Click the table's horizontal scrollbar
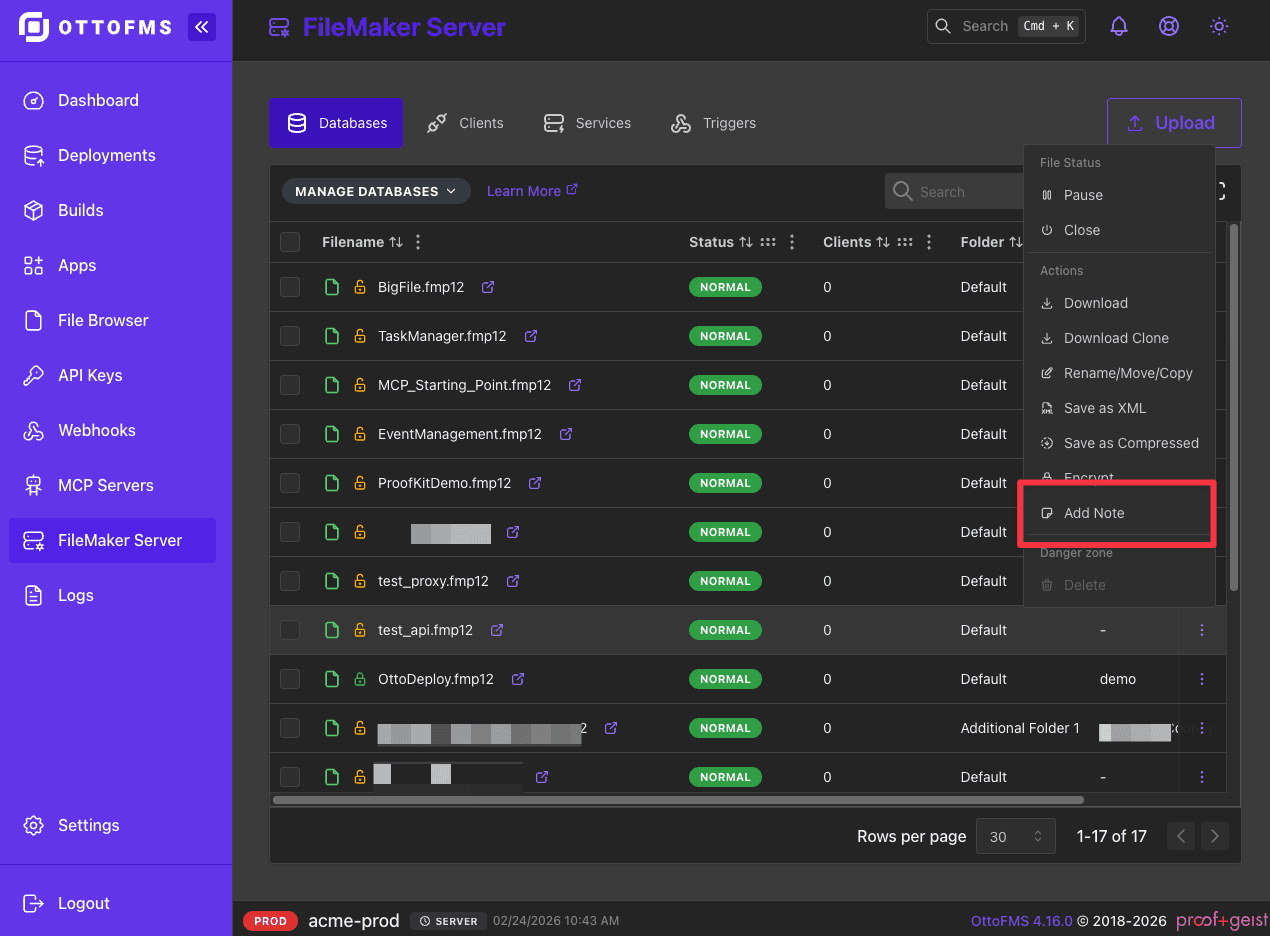Screen dimensions: 1270x936 pos(678,800)
